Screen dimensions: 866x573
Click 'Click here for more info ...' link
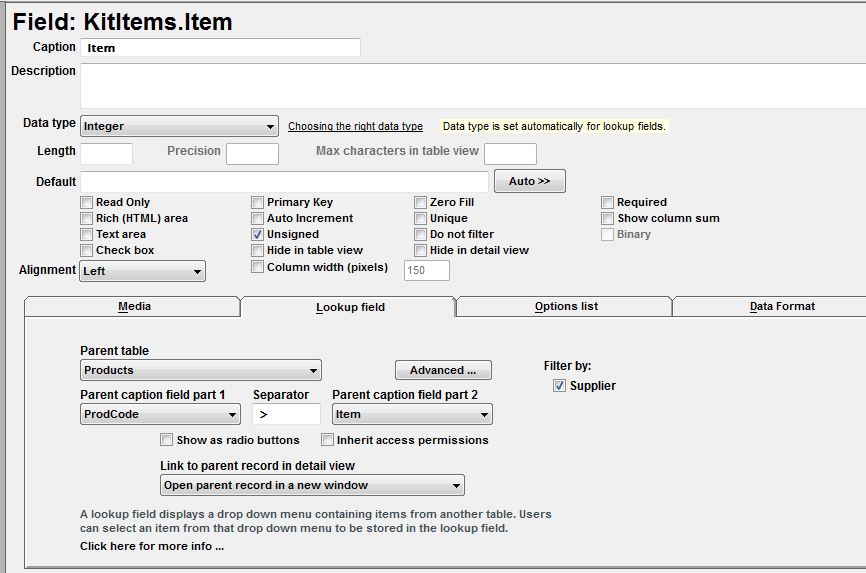152,546
